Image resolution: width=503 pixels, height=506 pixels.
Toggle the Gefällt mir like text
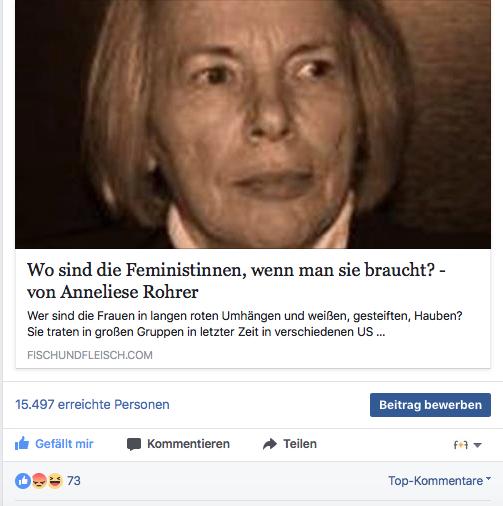click(x=64, y=444)
